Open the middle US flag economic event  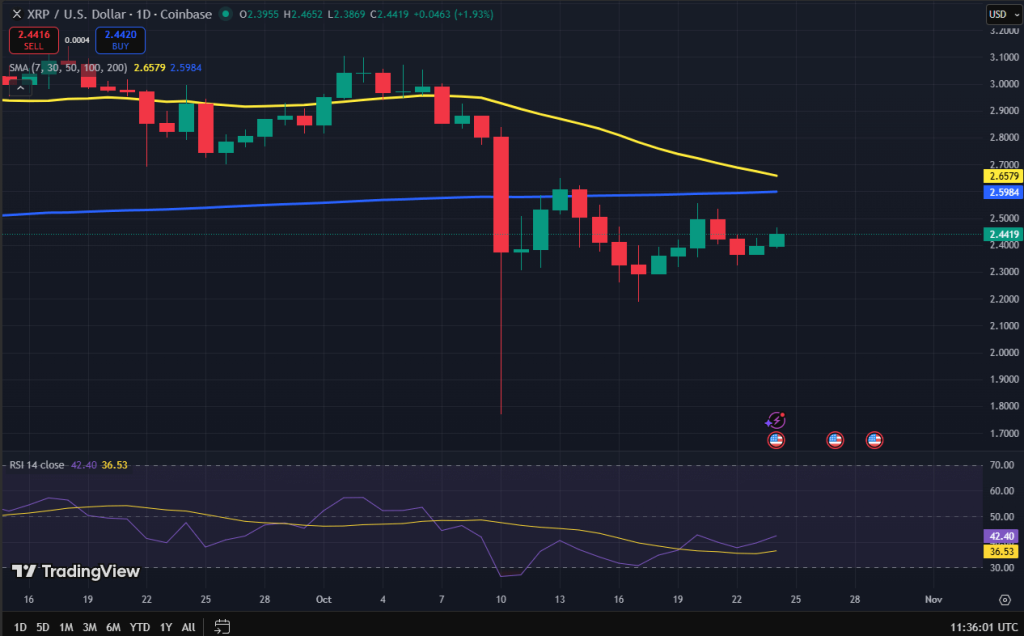835,440
